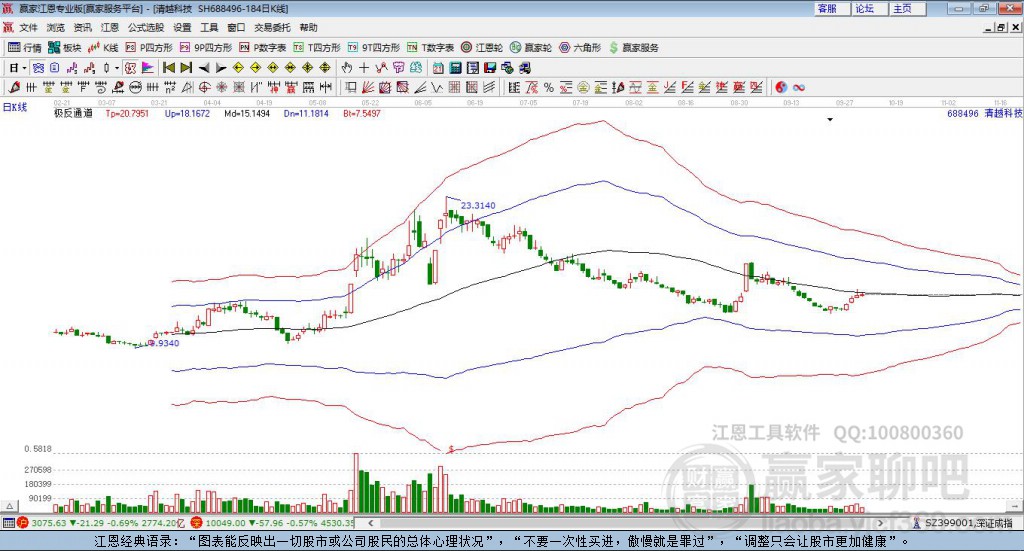Select the crosshair cursor tool
This screenshot has height=551, width=1024.
(x=364, y=68)
